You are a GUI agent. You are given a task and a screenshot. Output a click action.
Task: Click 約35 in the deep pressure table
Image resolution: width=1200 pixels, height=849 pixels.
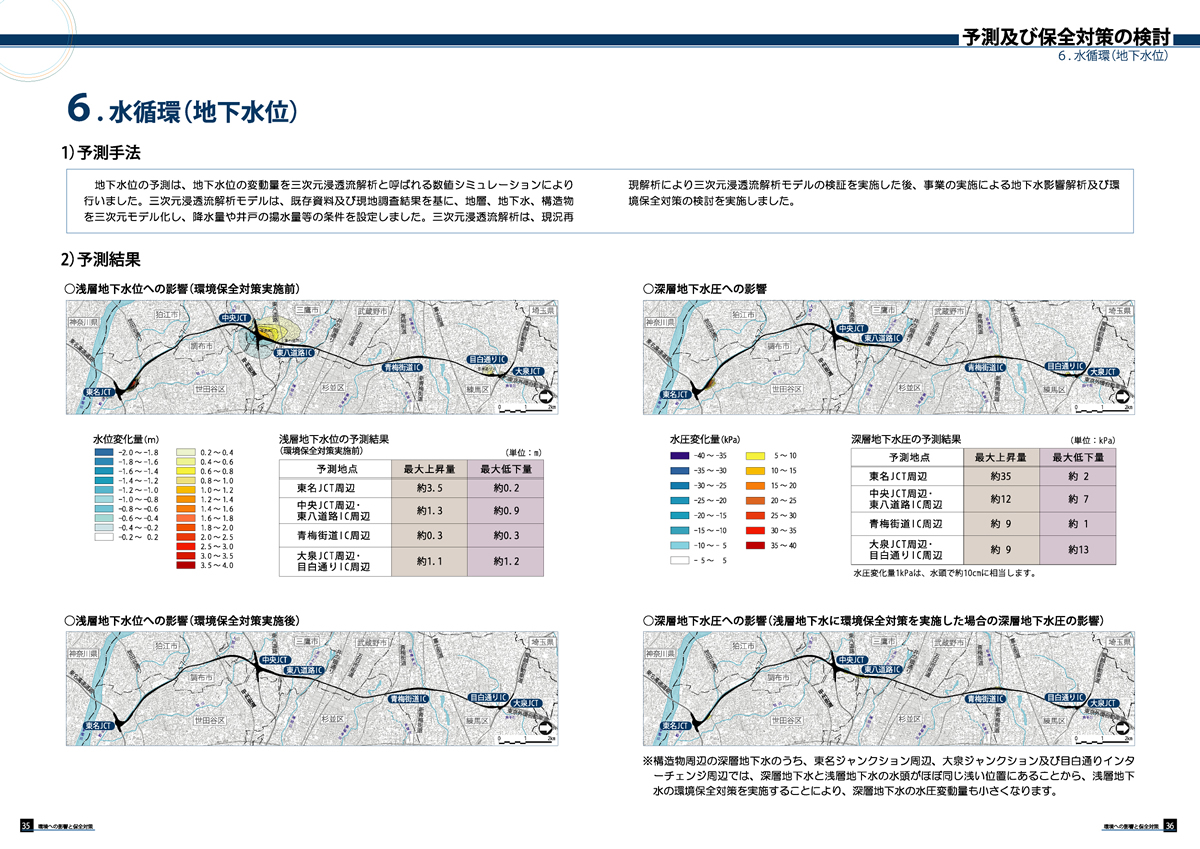1002,476
